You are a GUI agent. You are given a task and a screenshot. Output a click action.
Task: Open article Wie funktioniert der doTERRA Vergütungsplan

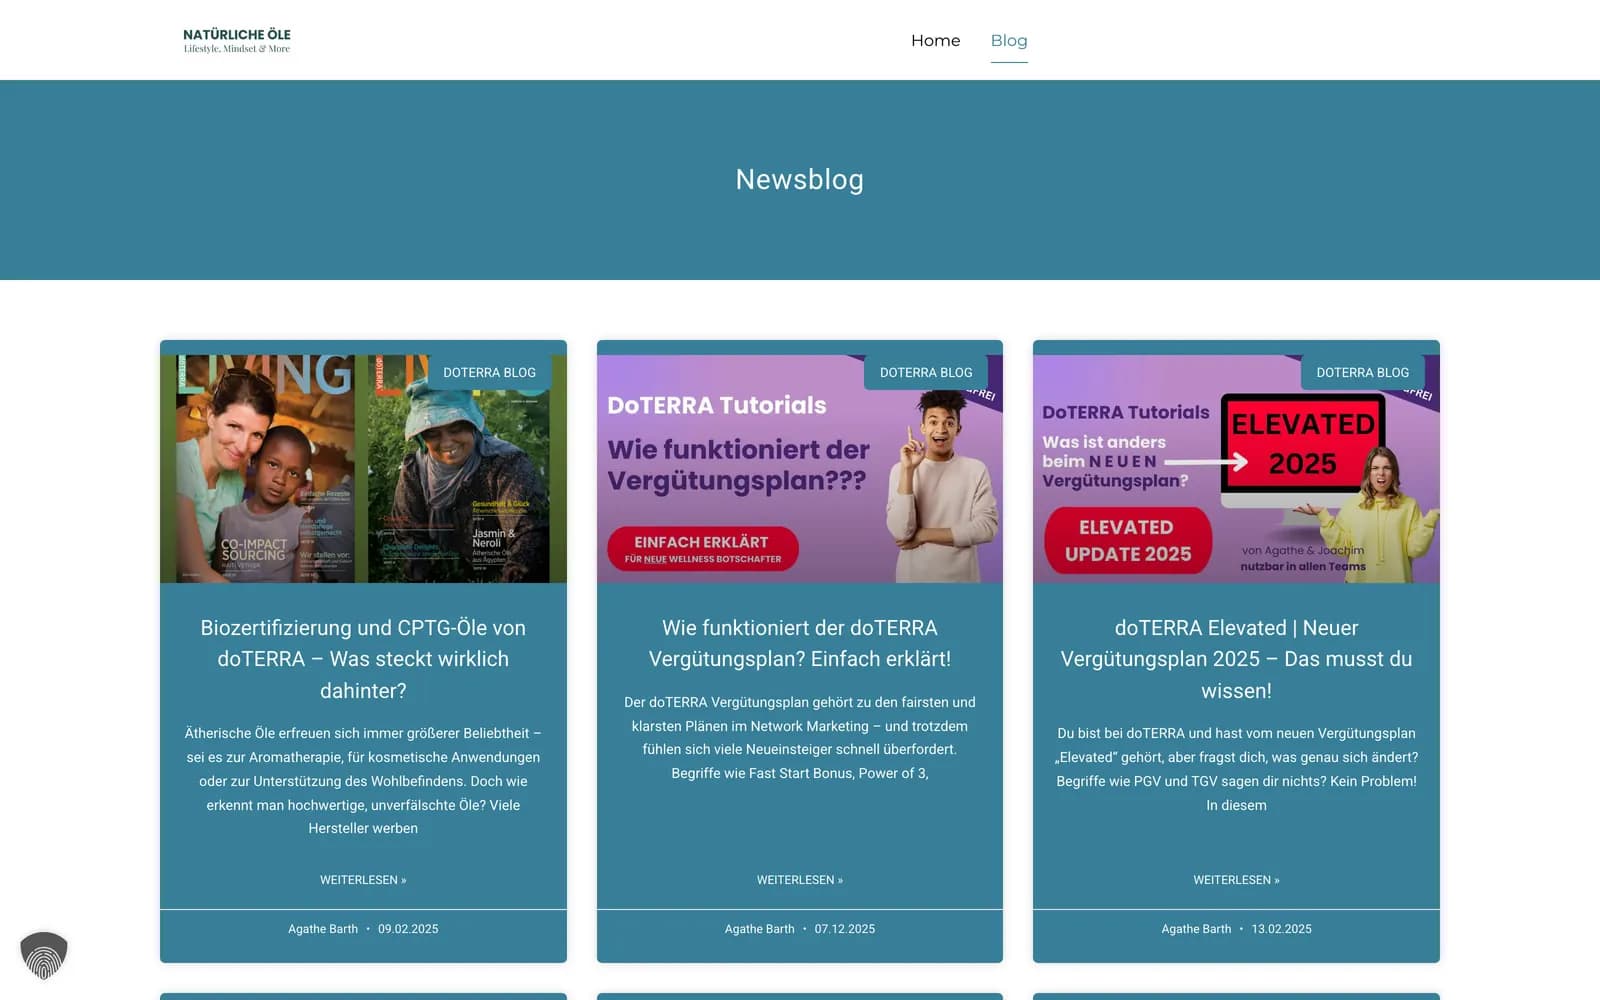coord(800,643)
